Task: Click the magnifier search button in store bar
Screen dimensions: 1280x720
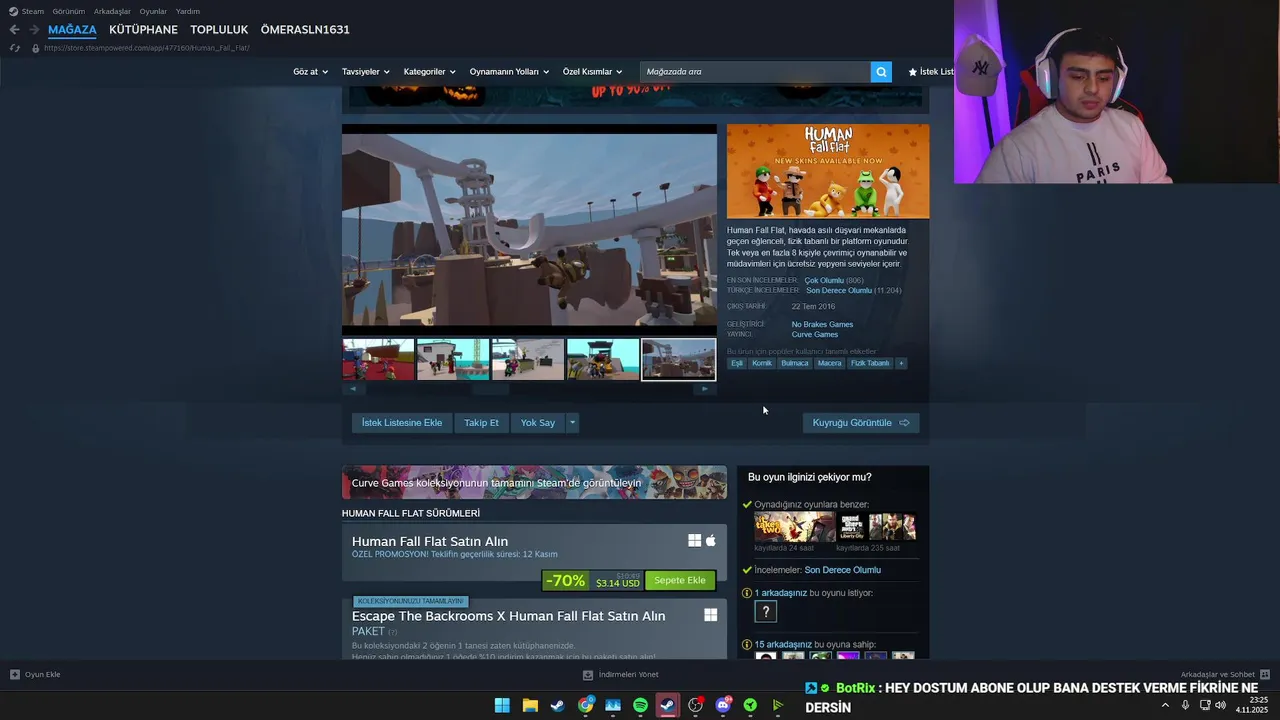Action: [x=881, y=72]
